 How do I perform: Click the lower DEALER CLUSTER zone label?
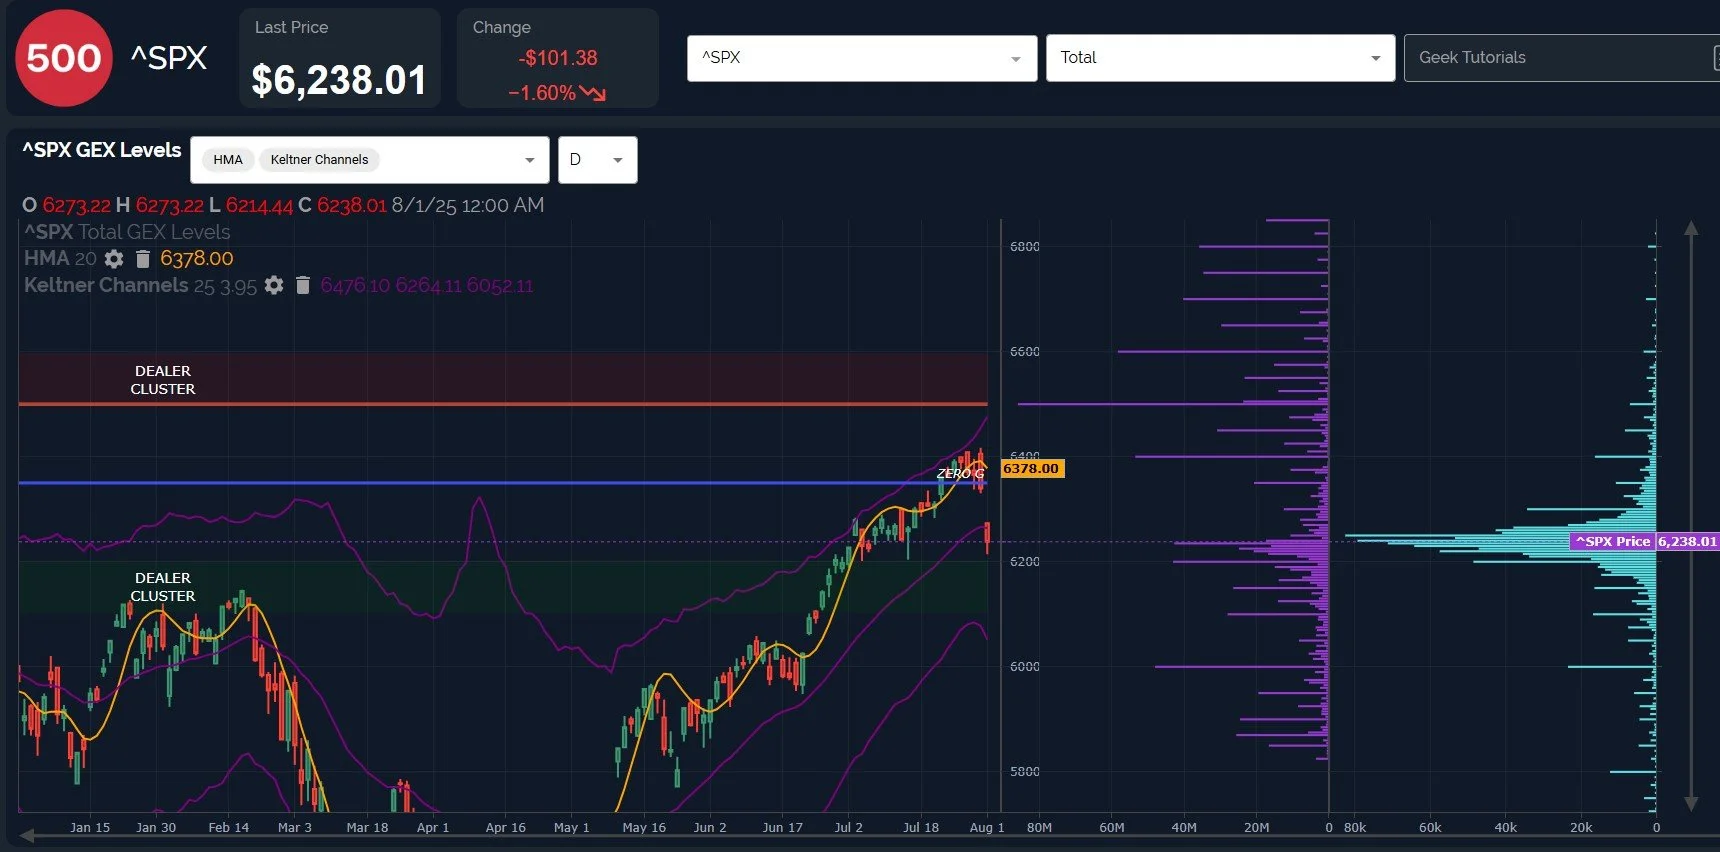coord(163,587)
